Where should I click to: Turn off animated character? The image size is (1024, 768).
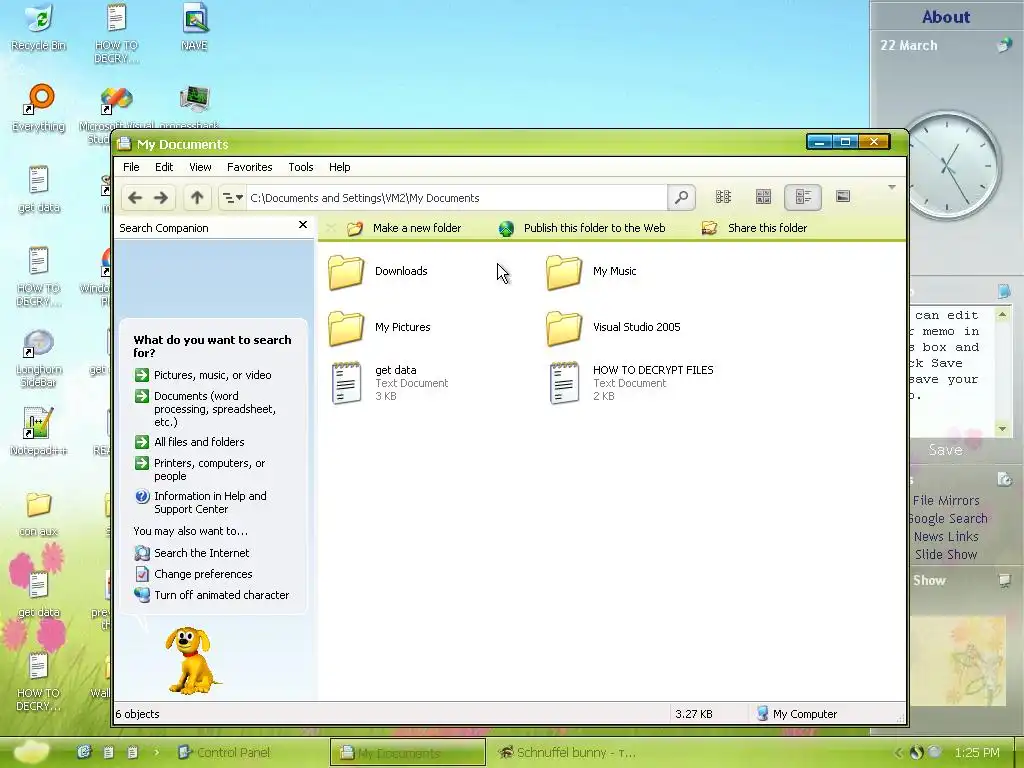point(212,595)
